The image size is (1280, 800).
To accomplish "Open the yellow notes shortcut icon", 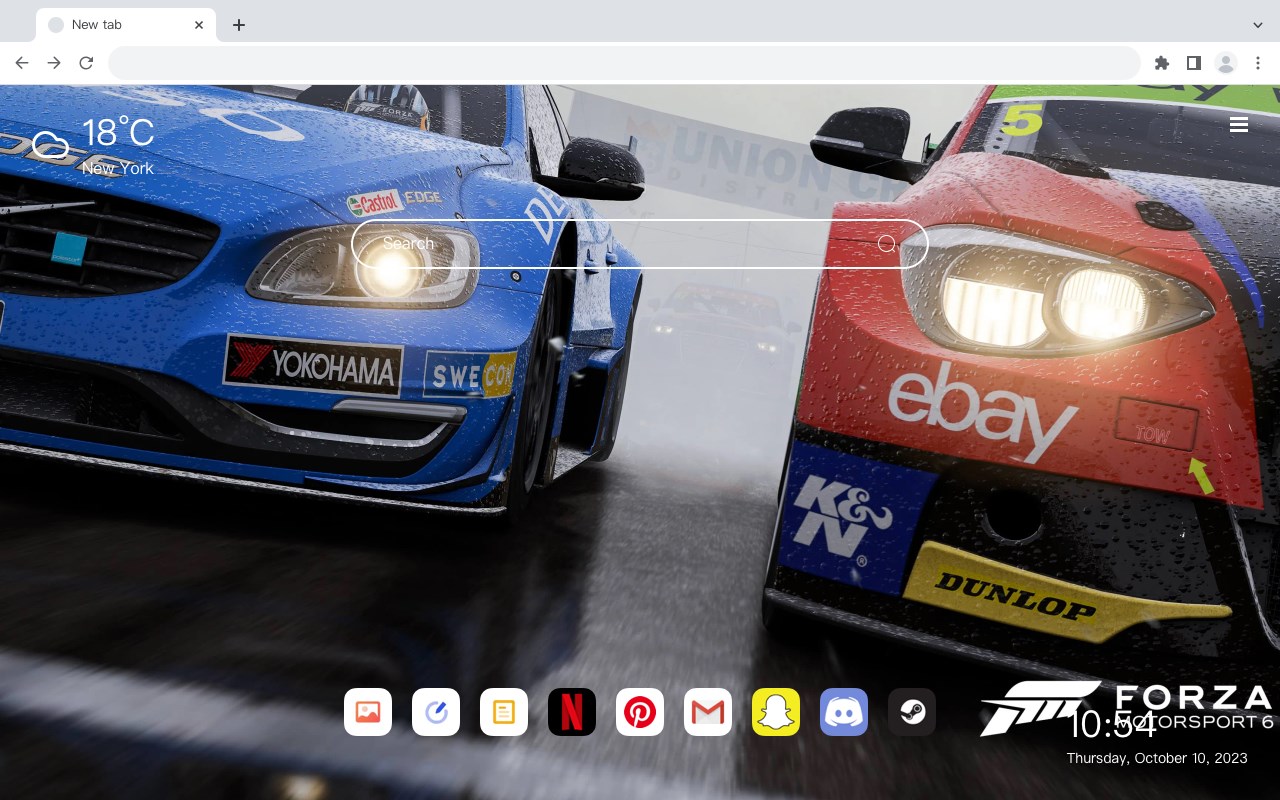I will tap(504, 712).
